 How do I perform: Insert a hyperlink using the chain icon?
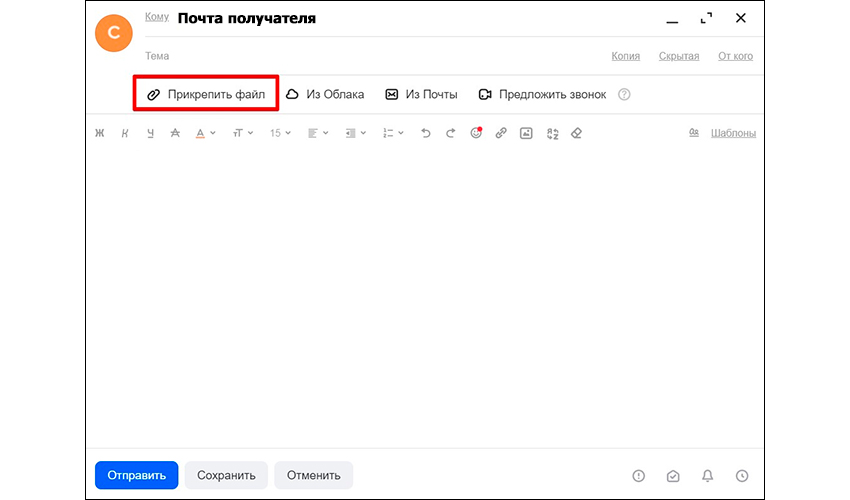point(501,133)
